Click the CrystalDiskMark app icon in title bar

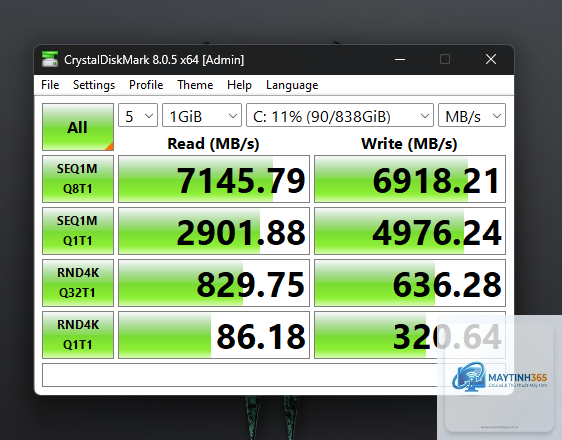(50, 59)
